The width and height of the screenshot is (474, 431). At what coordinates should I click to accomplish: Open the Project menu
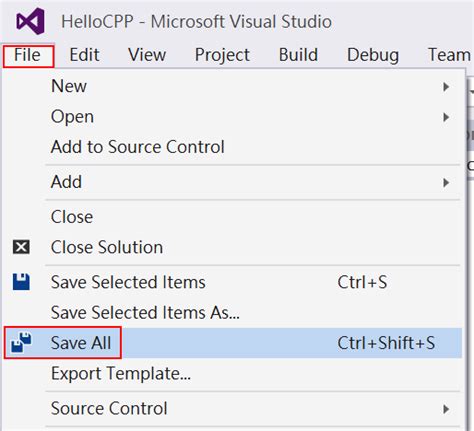tap(222, 55)
